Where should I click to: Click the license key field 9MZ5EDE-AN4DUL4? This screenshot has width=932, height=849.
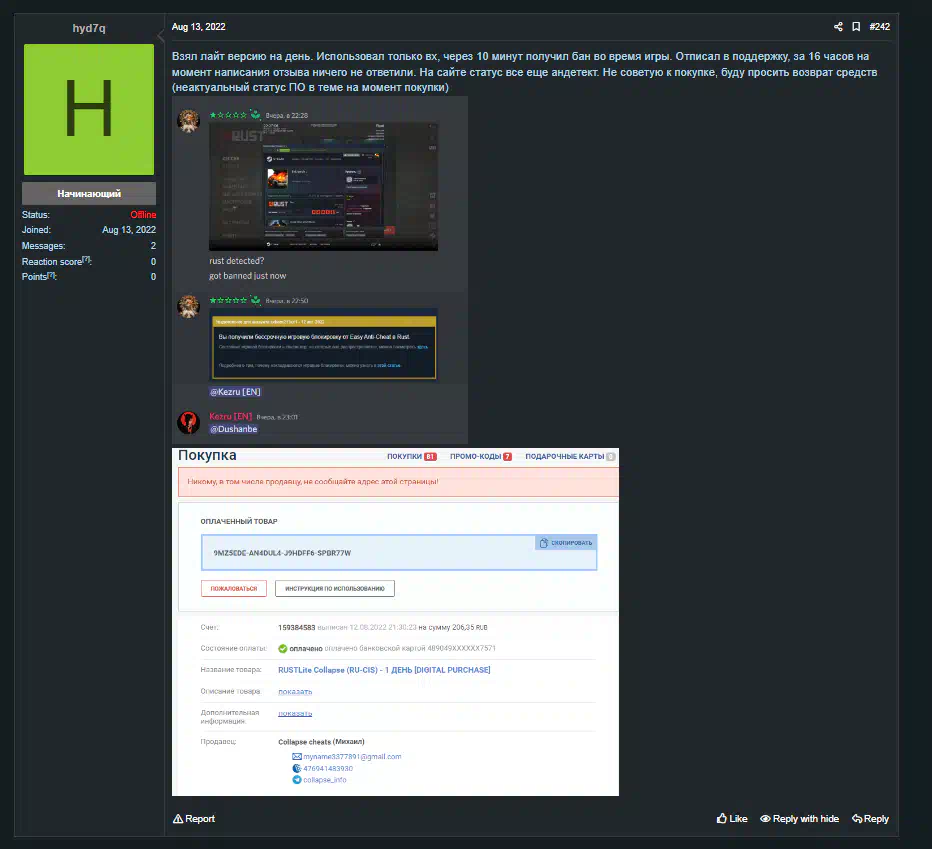tap(399, 553)
